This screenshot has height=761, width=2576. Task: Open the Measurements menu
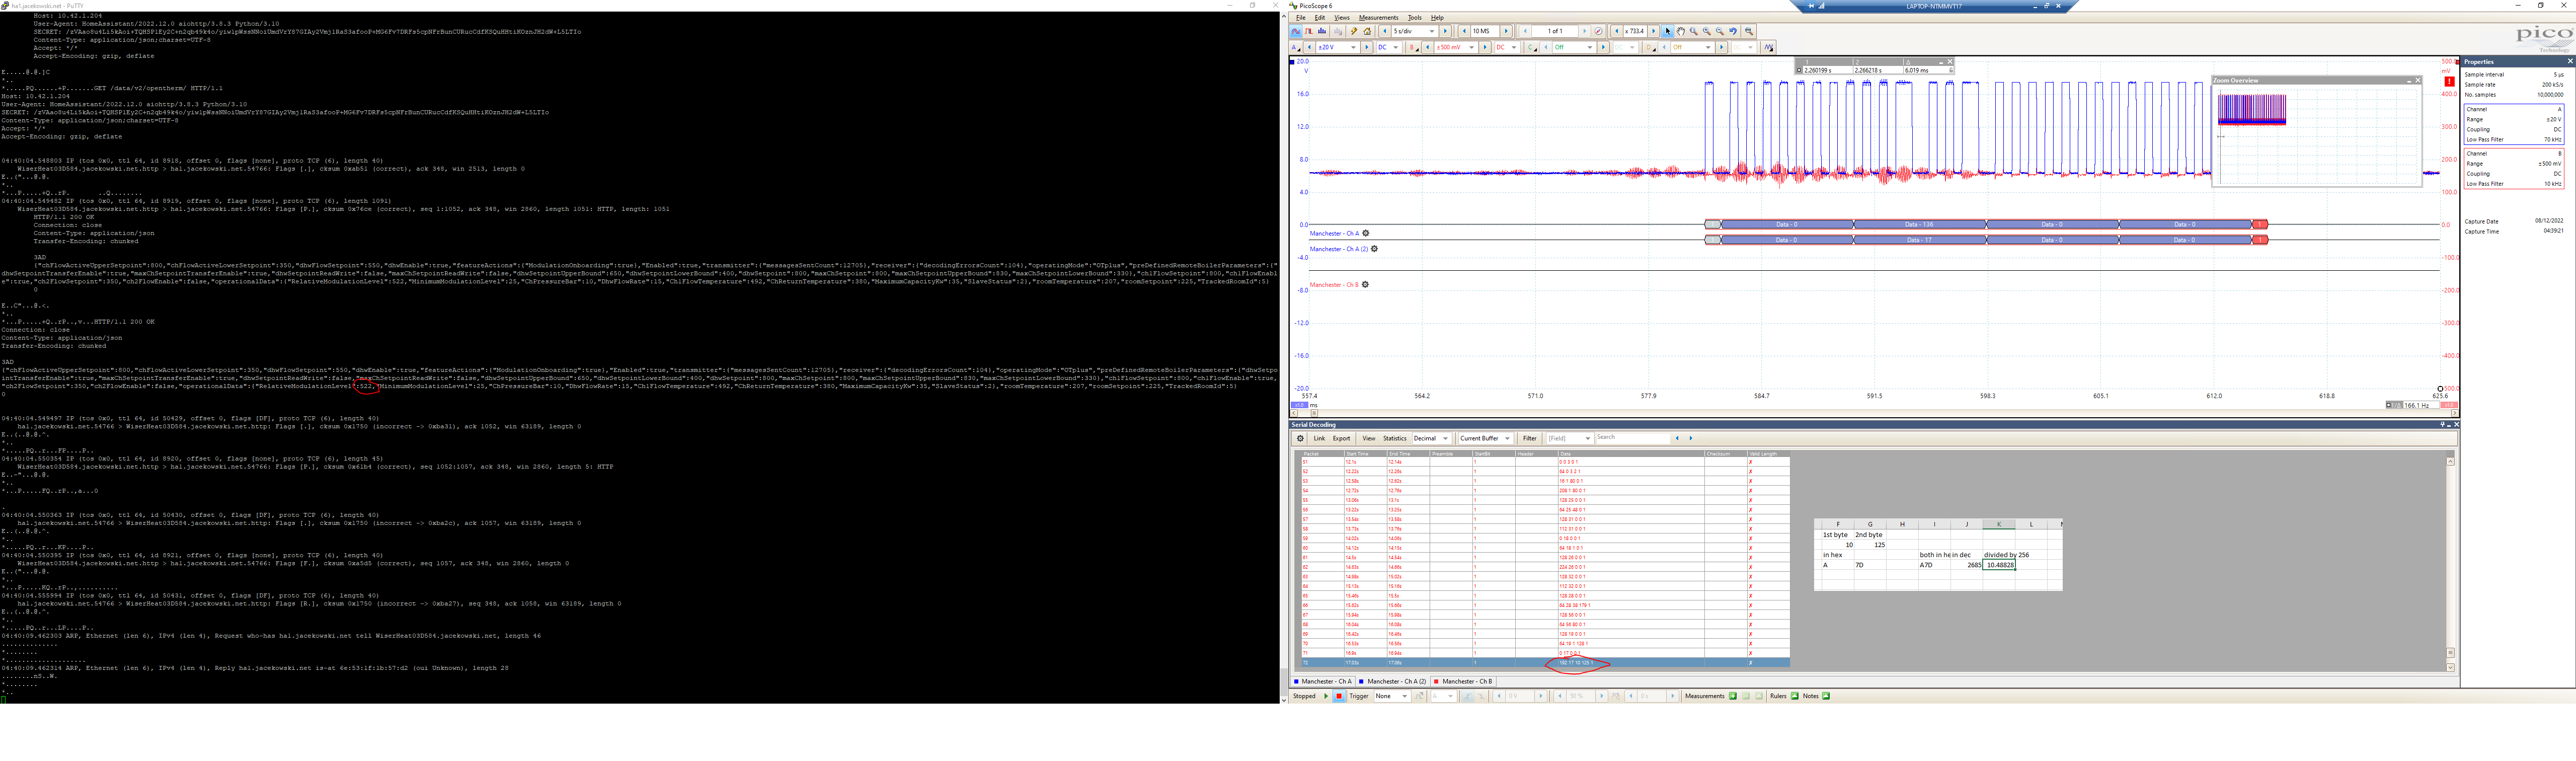[1378, 18]
